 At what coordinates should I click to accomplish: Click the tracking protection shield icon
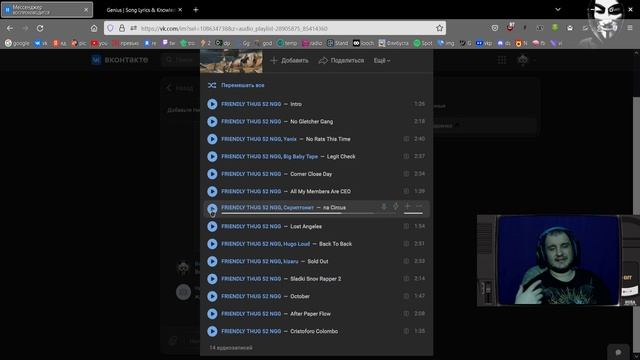pyautogui.click(x=110, y=28)
